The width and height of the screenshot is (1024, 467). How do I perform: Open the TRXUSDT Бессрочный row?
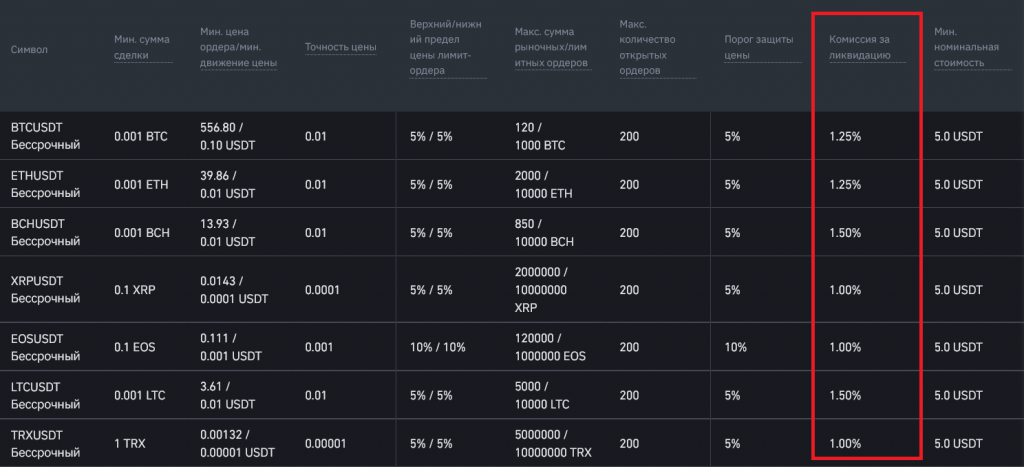[45, 443]
